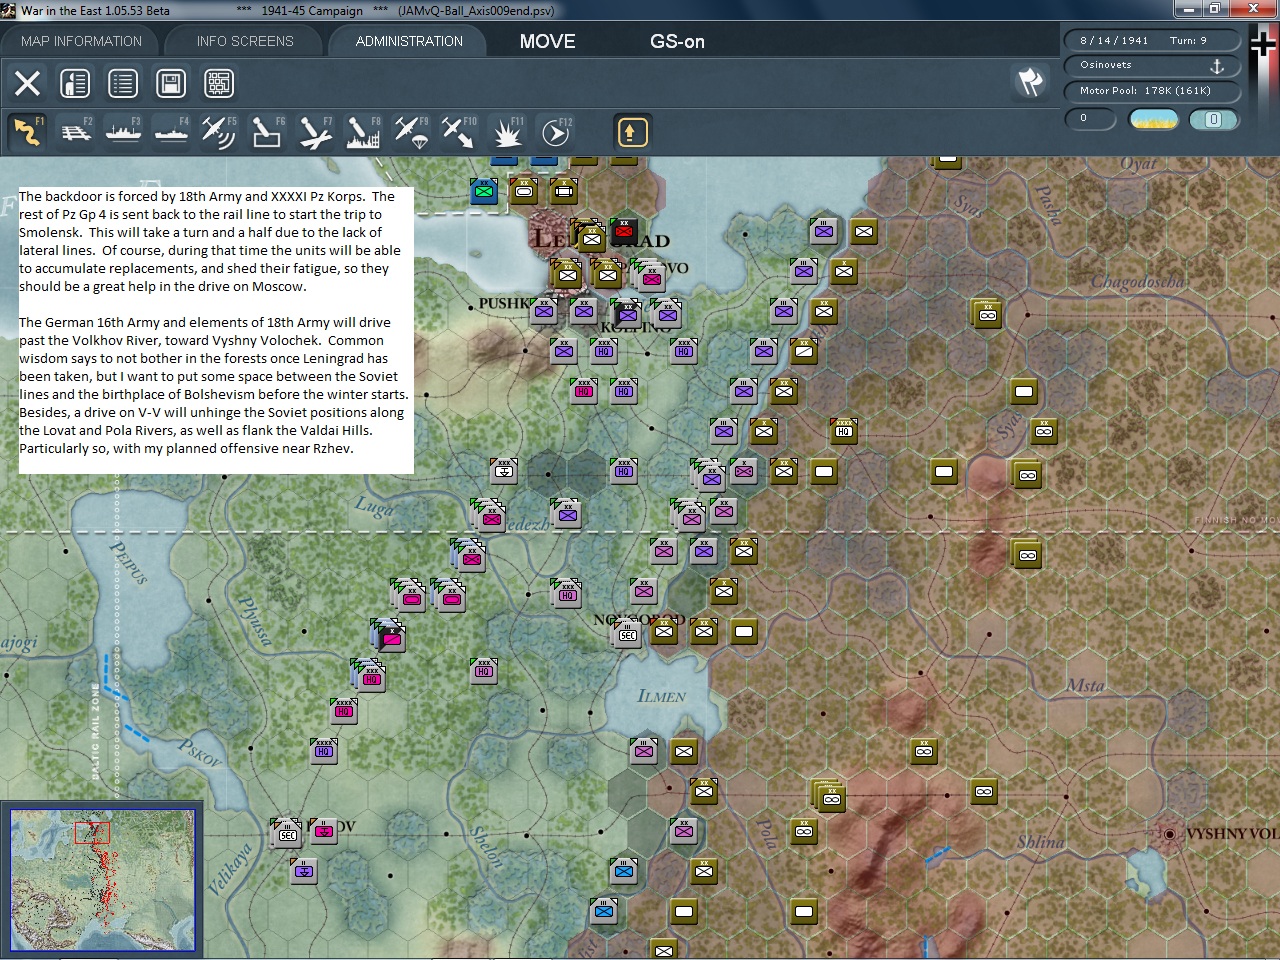Click the GS-on status label
This screenshot has width=1280, height=960.
(677, 41)
